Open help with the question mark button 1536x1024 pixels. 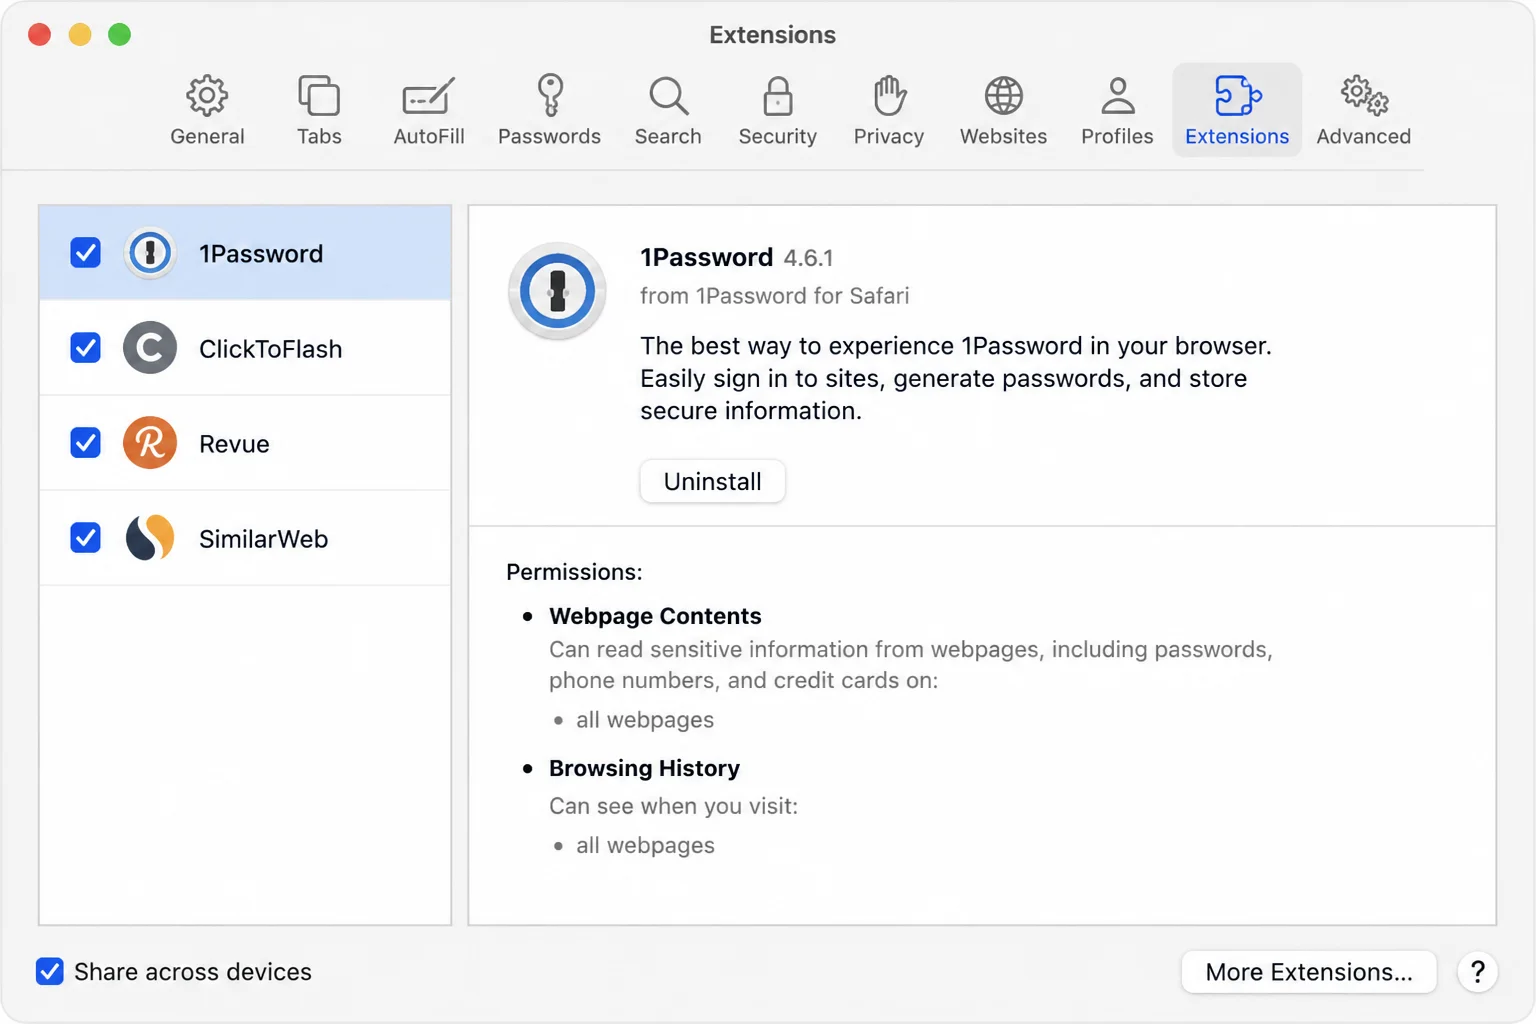click(1477, 972)
